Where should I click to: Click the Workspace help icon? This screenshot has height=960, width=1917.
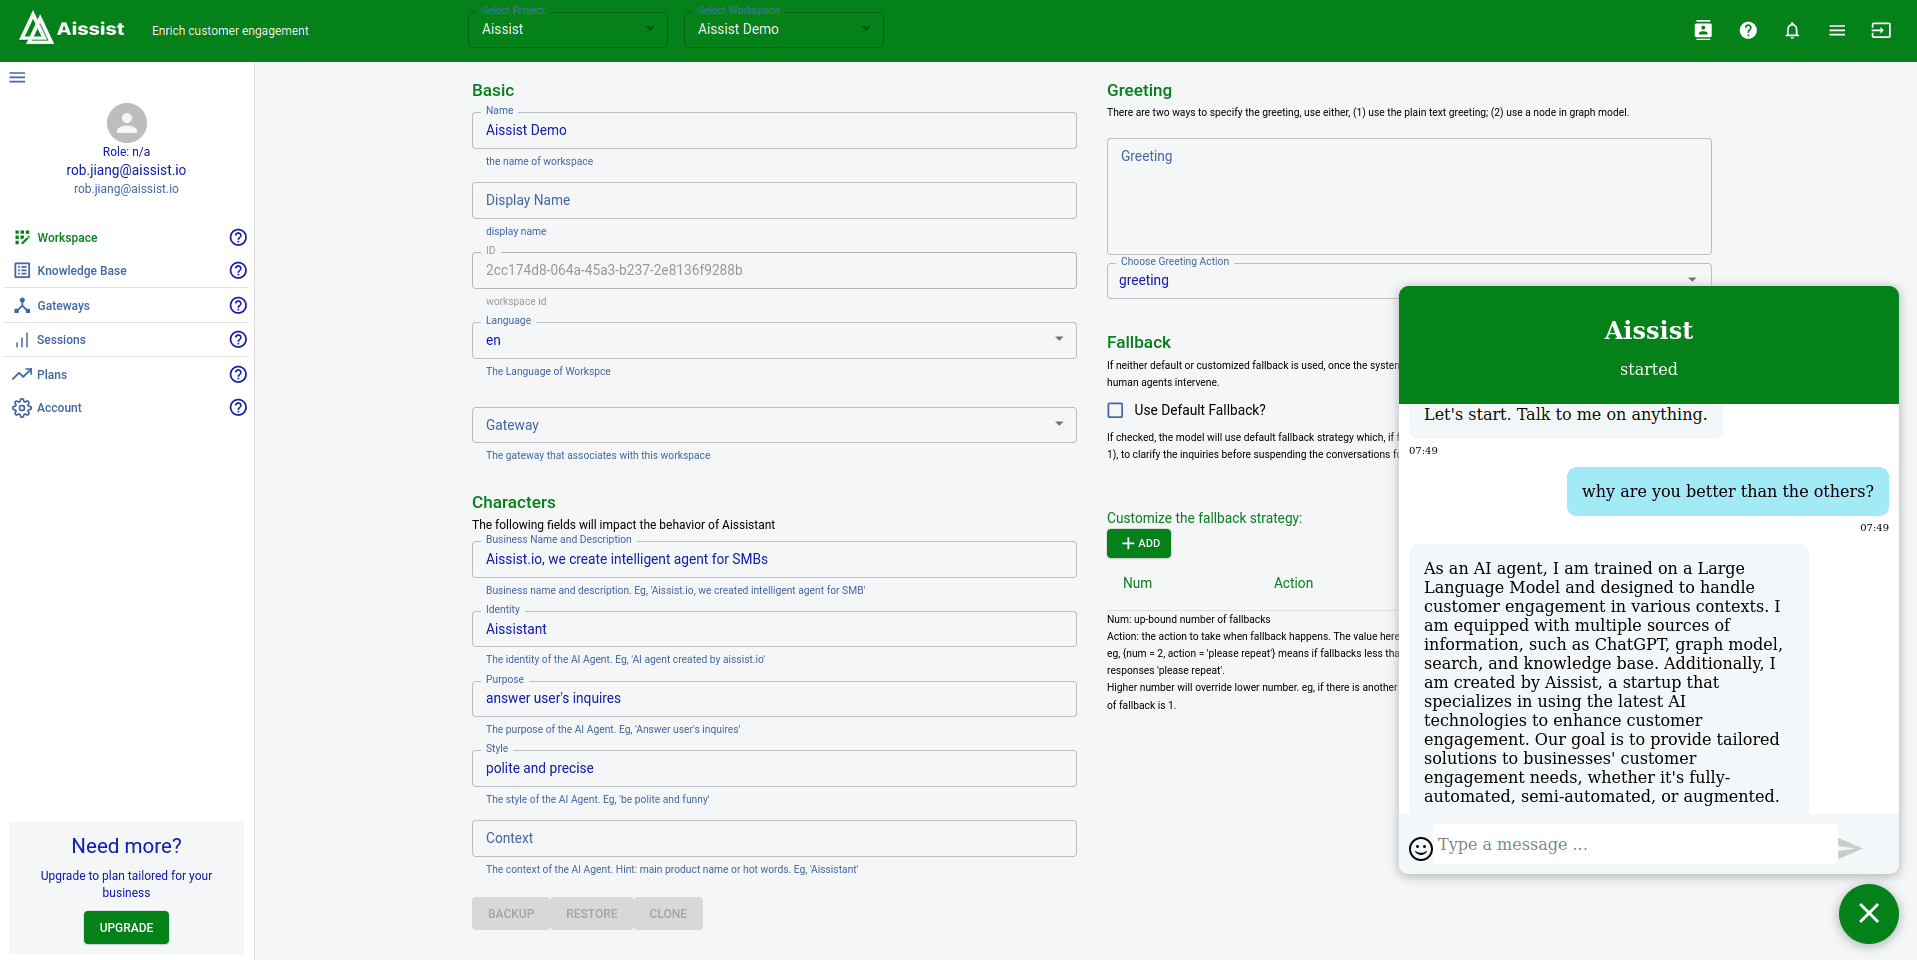point(238,237)
